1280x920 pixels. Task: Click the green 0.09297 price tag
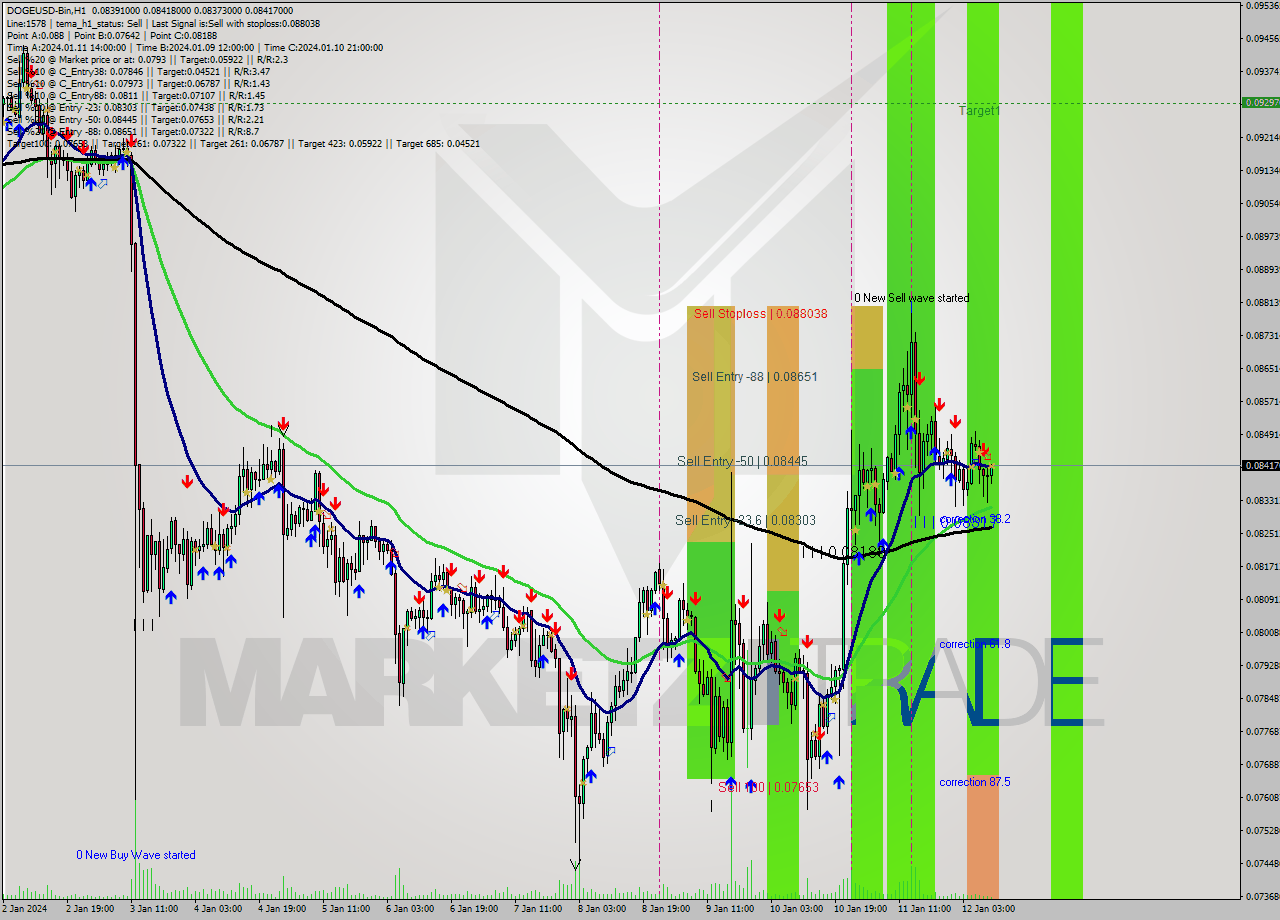coord(1260,102)
